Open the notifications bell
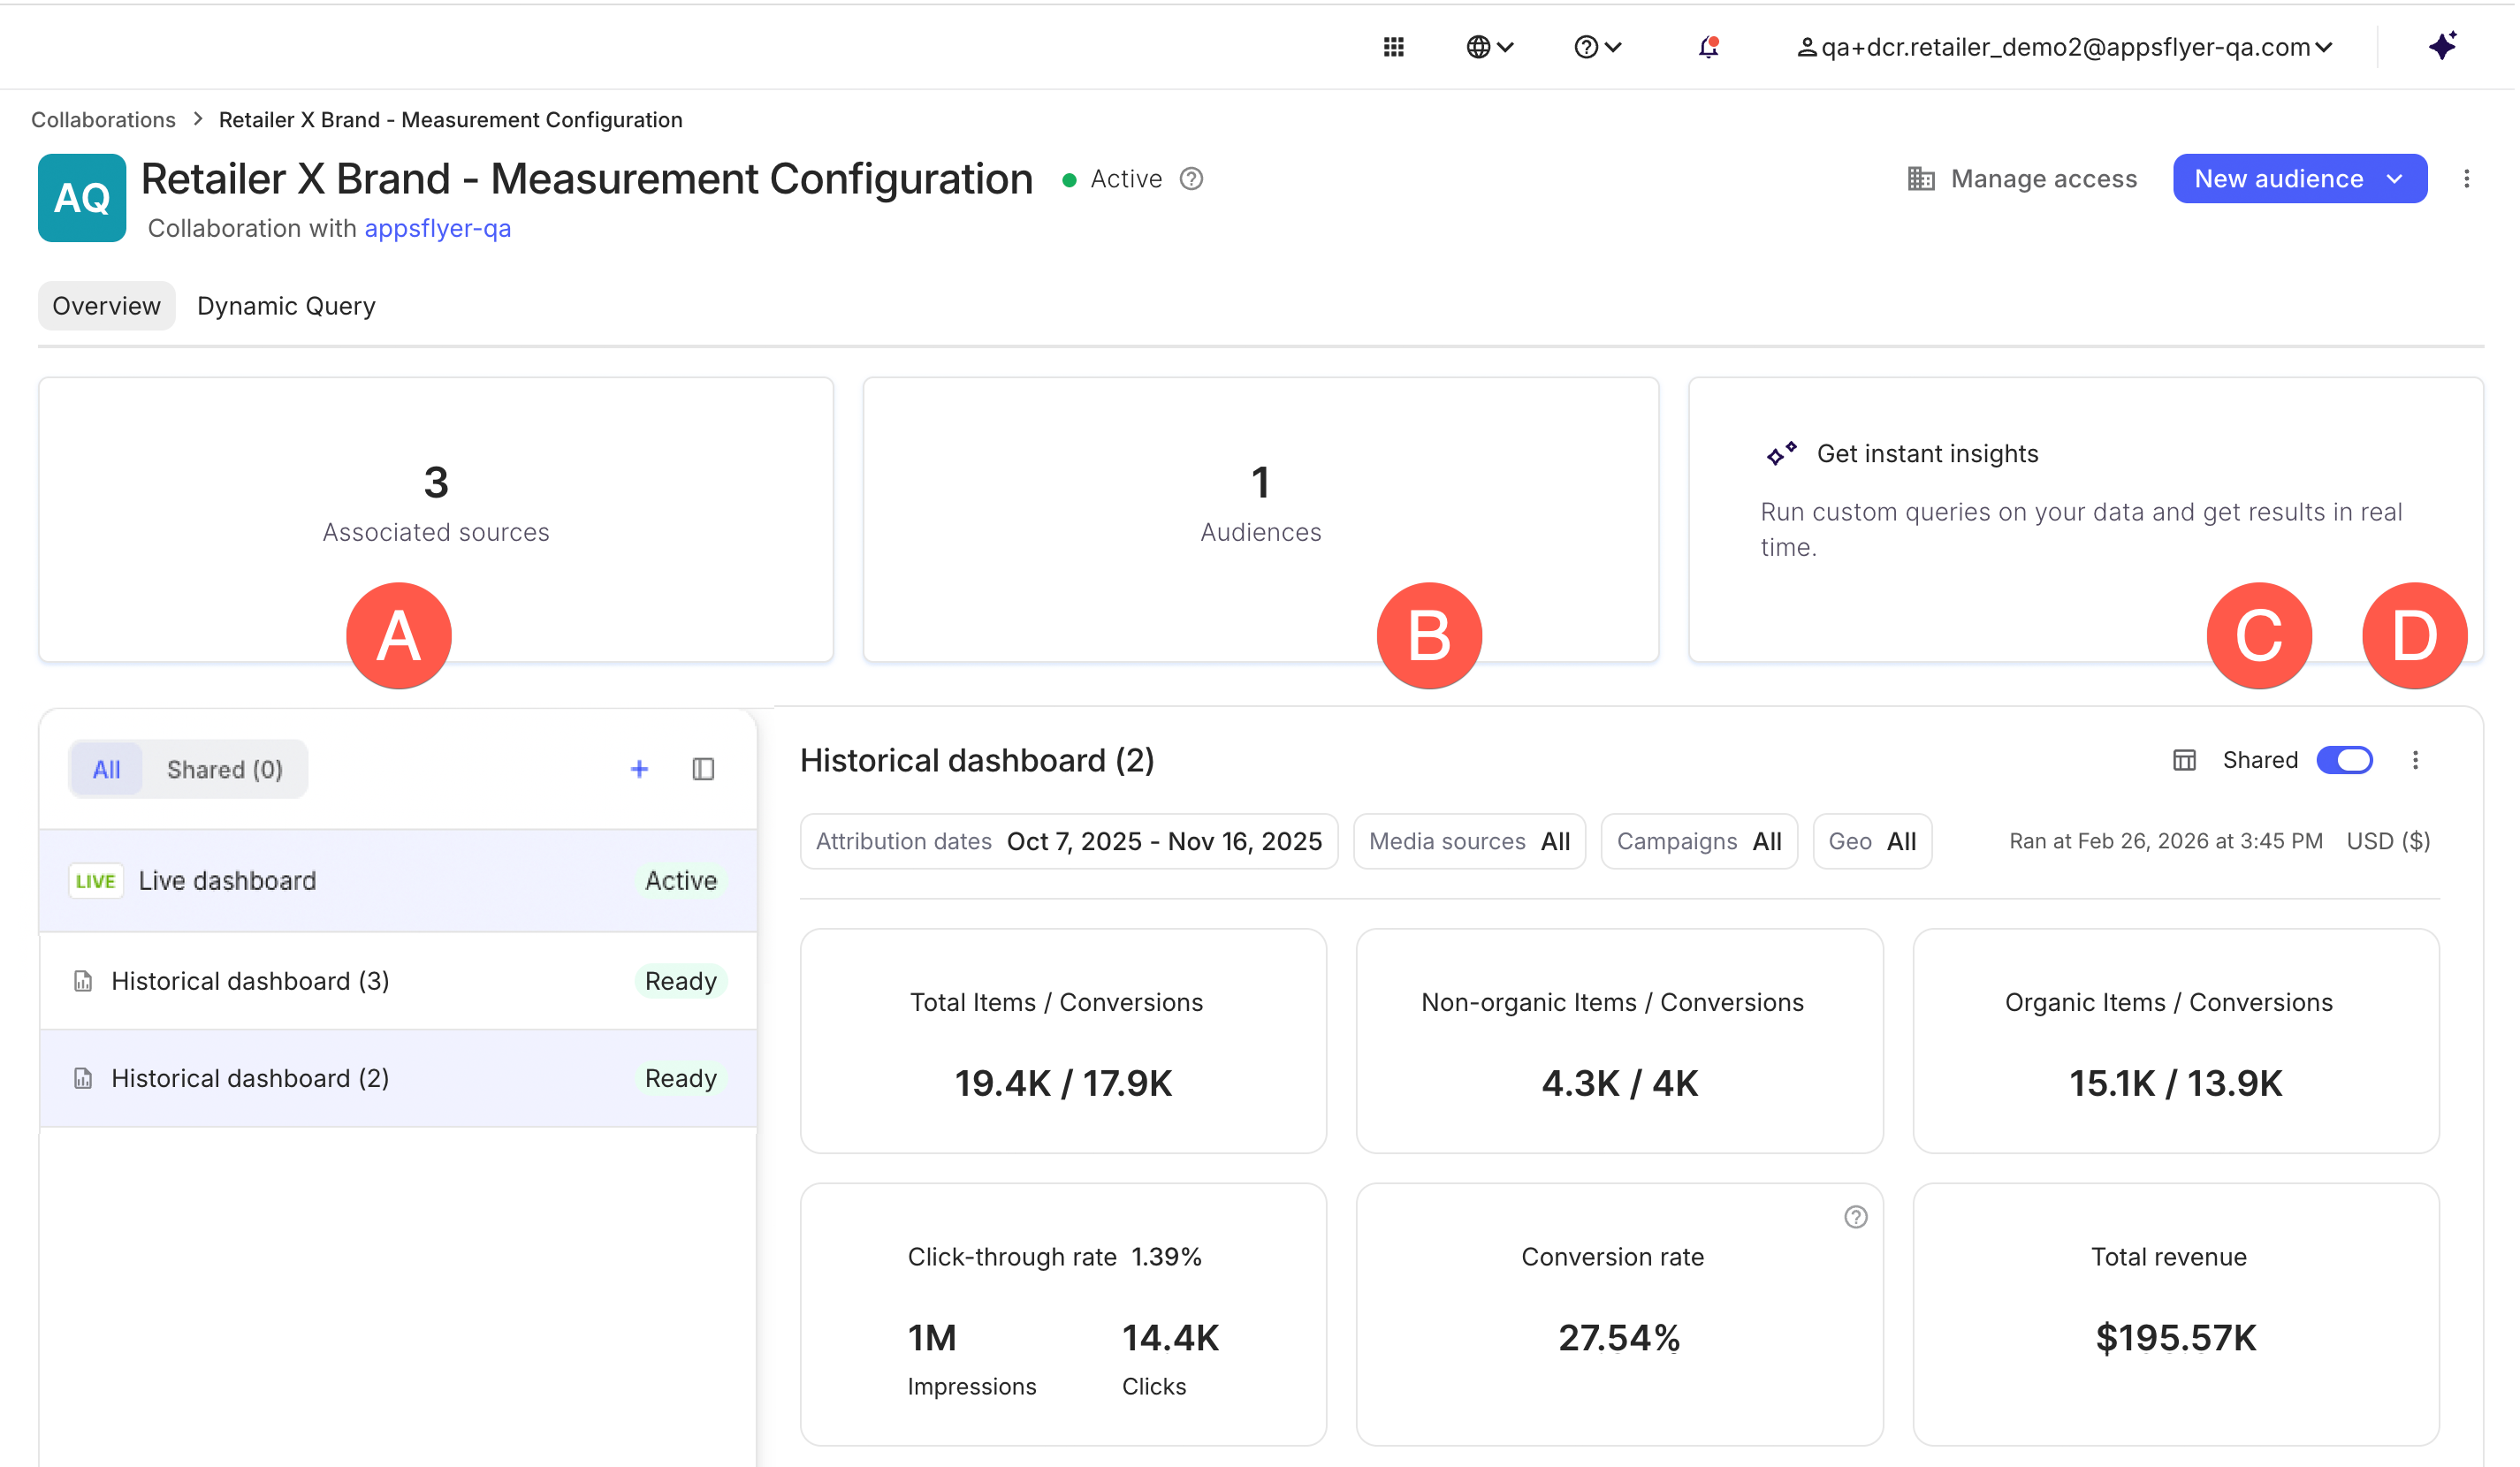The width and height of the screenshot is (2520, 1467). (1708, 47)
